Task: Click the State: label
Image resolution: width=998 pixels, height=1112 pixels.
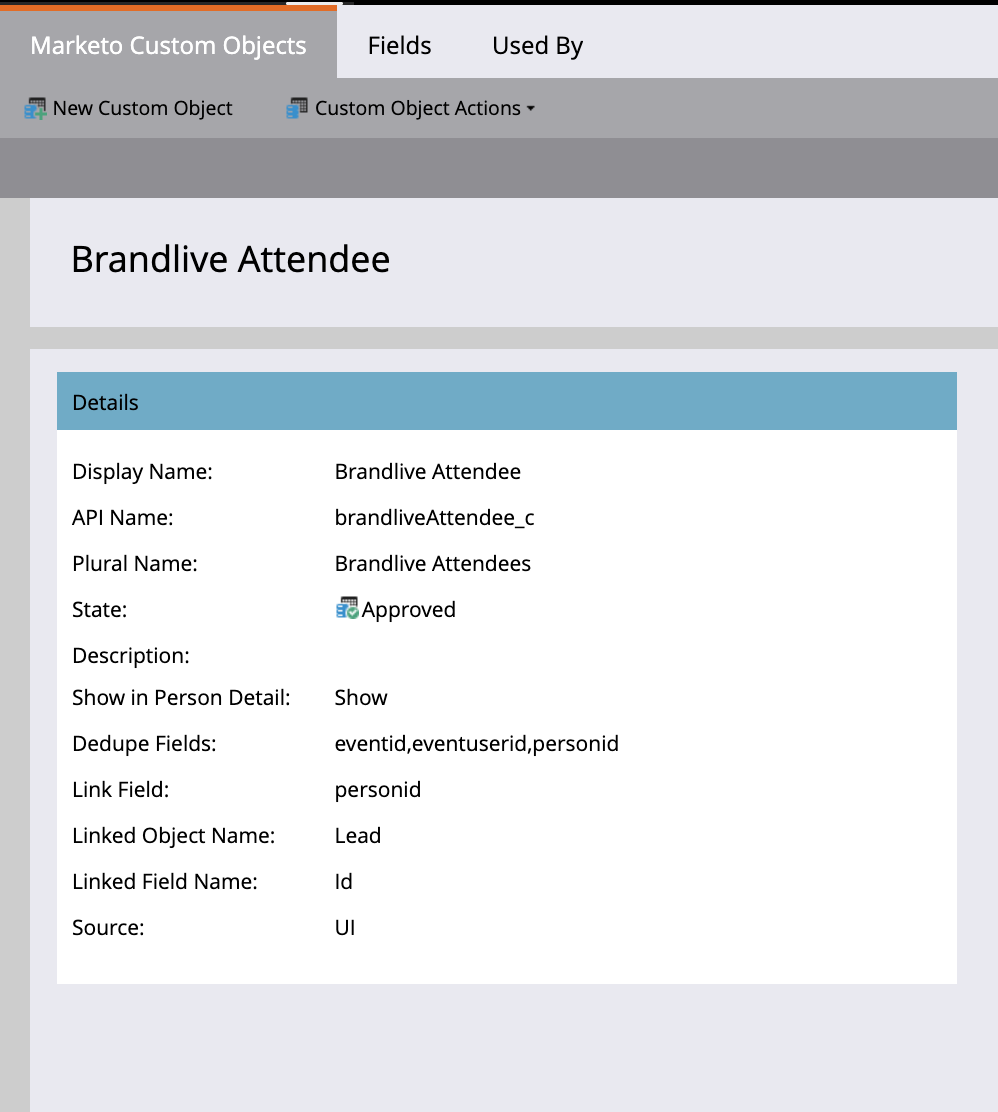Action: [99, 610]
